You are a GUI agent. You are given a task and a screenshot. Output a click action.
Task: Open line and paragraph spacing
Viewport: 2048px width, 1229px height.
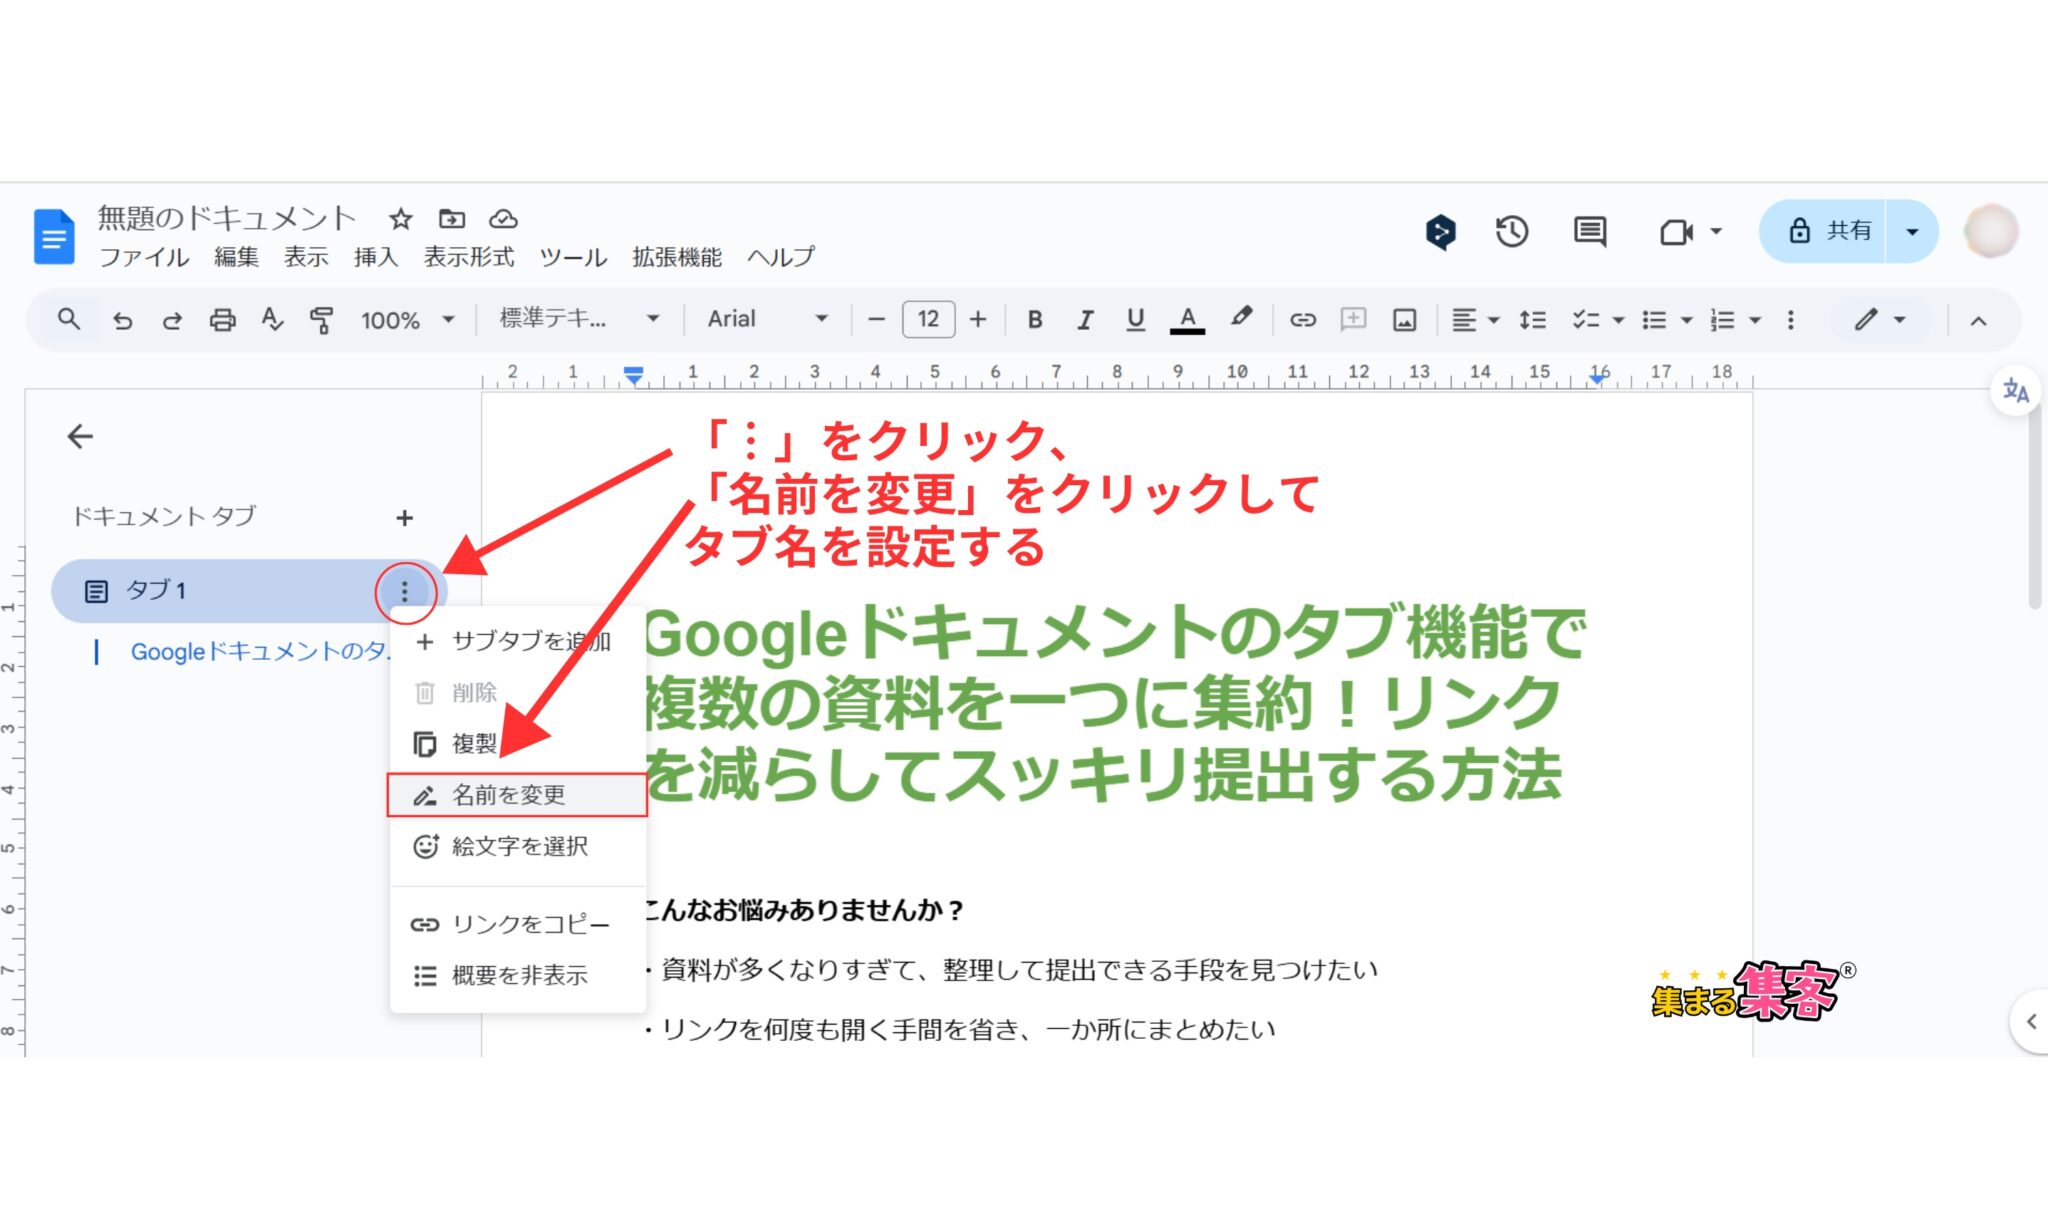(1532, 320)
